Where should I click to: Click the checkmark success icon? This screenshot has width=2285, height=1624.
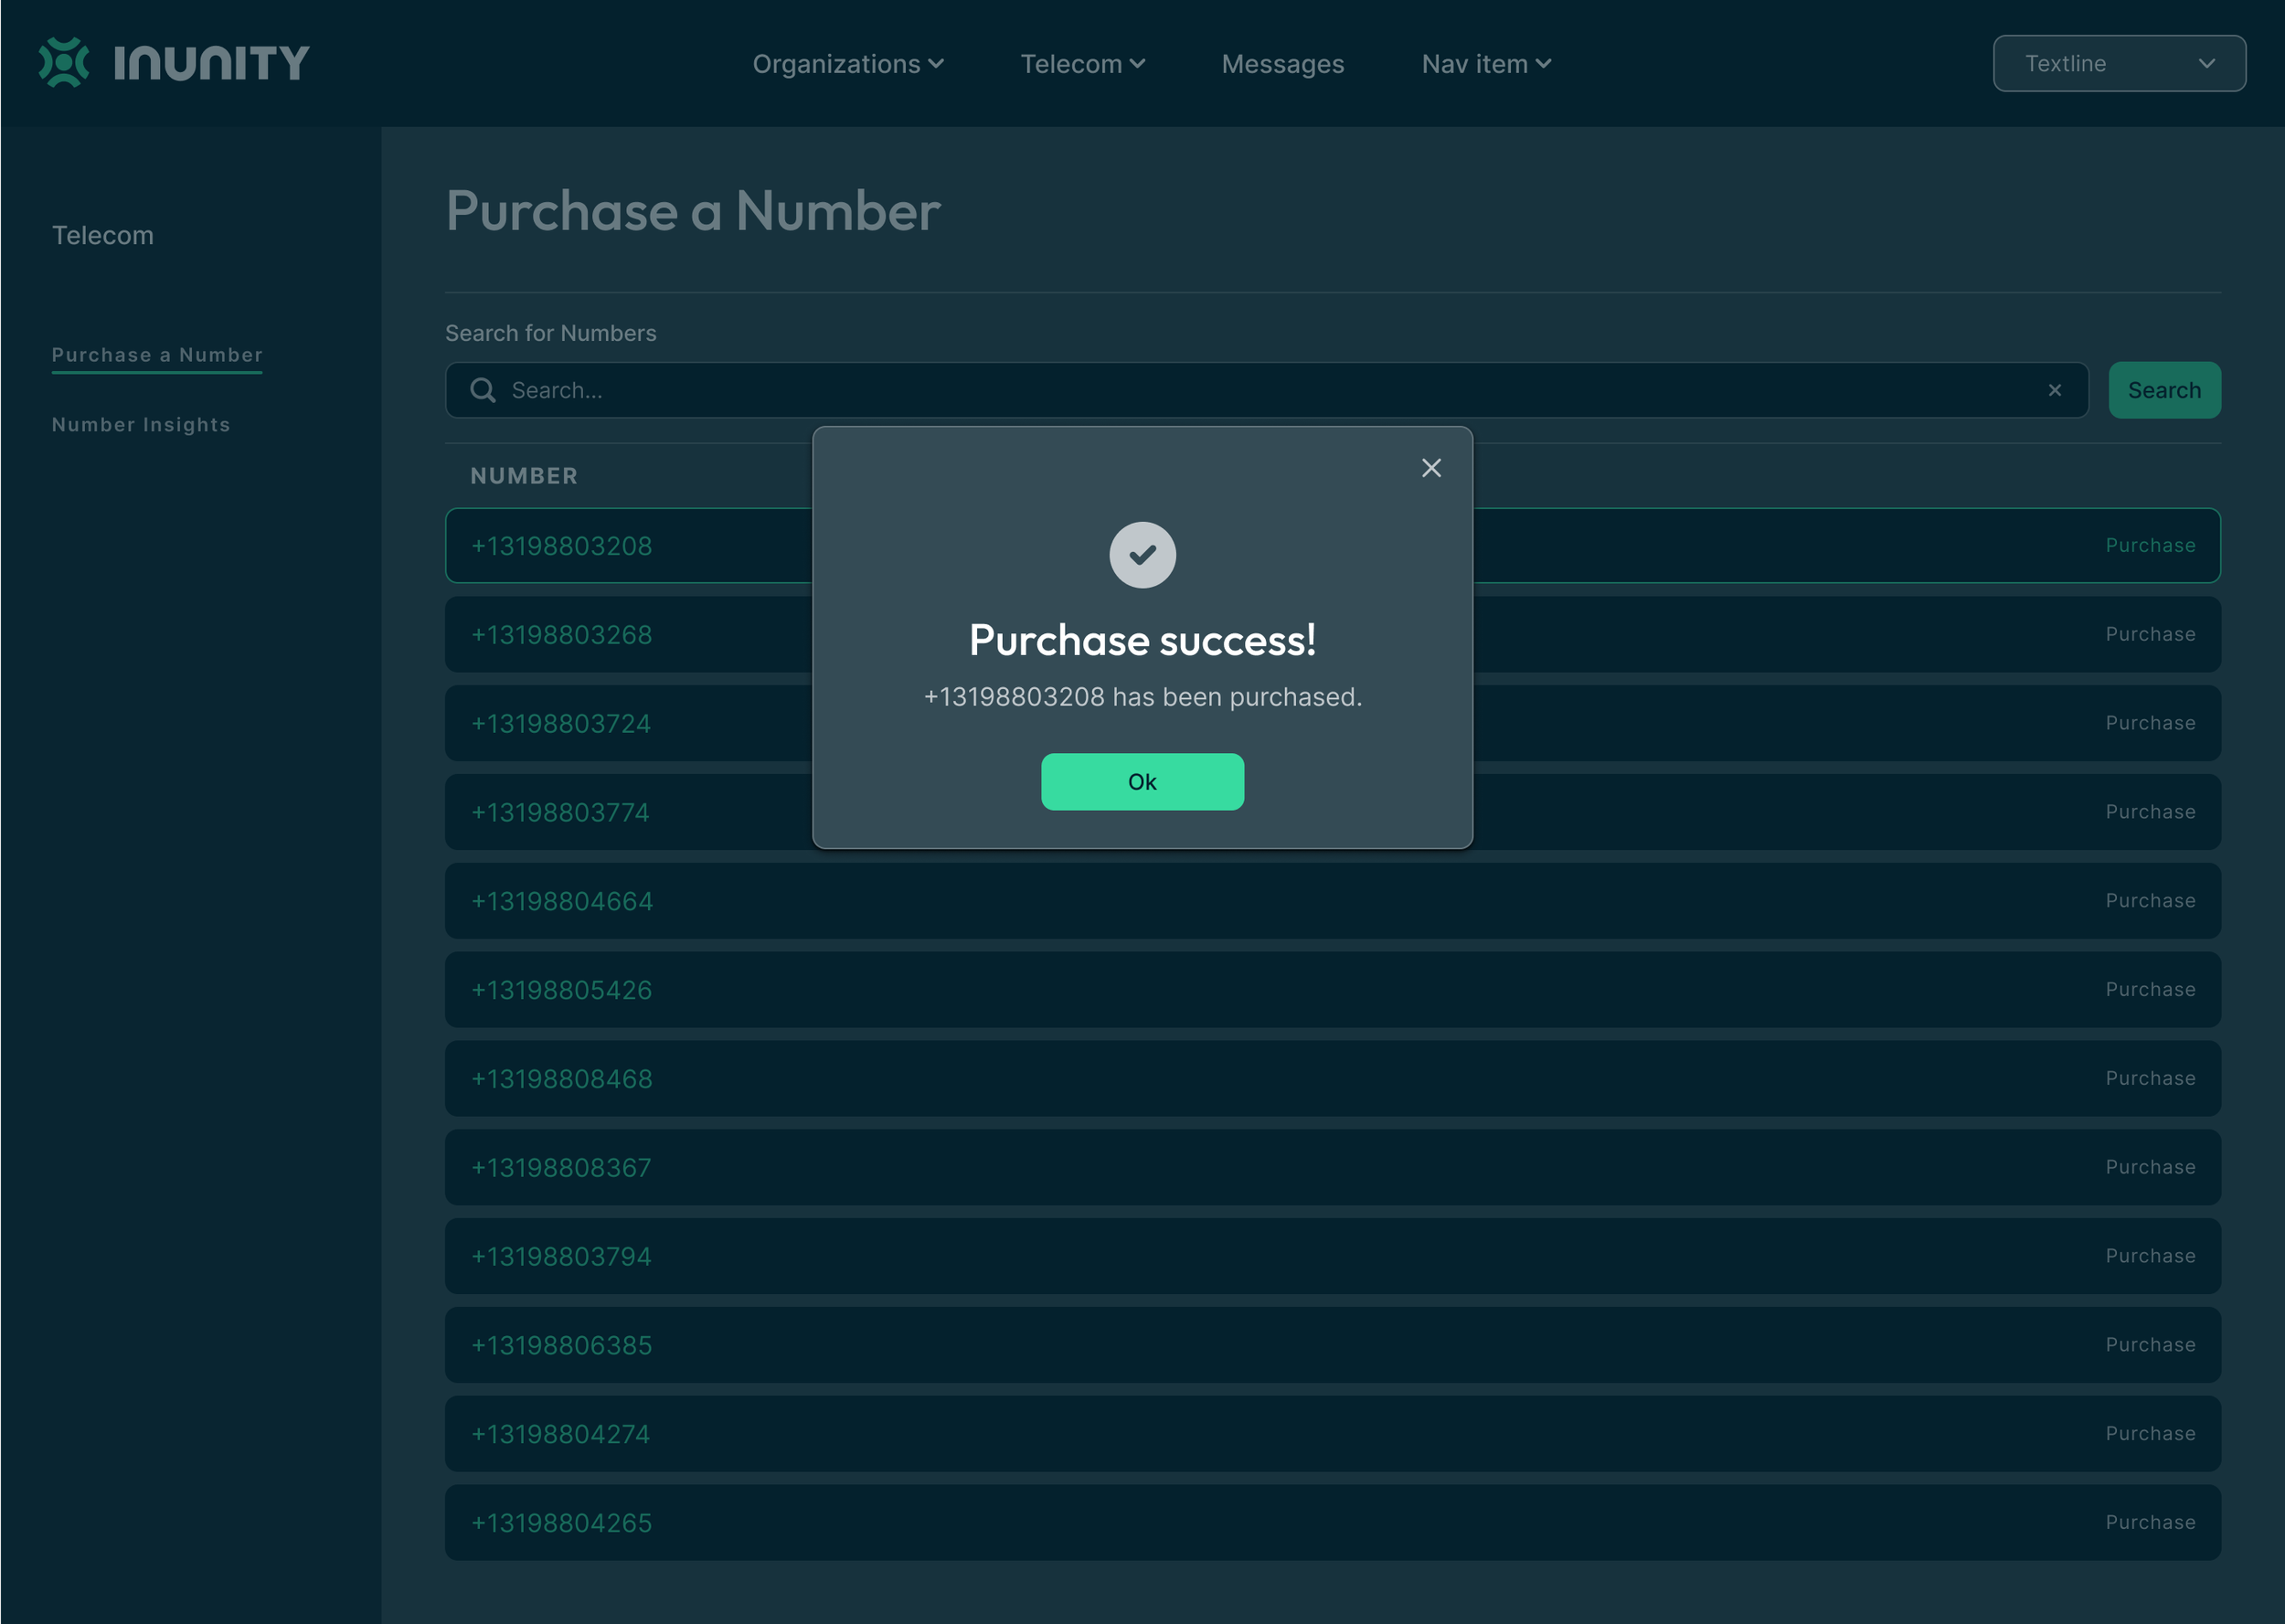[x=1142, y=555]
